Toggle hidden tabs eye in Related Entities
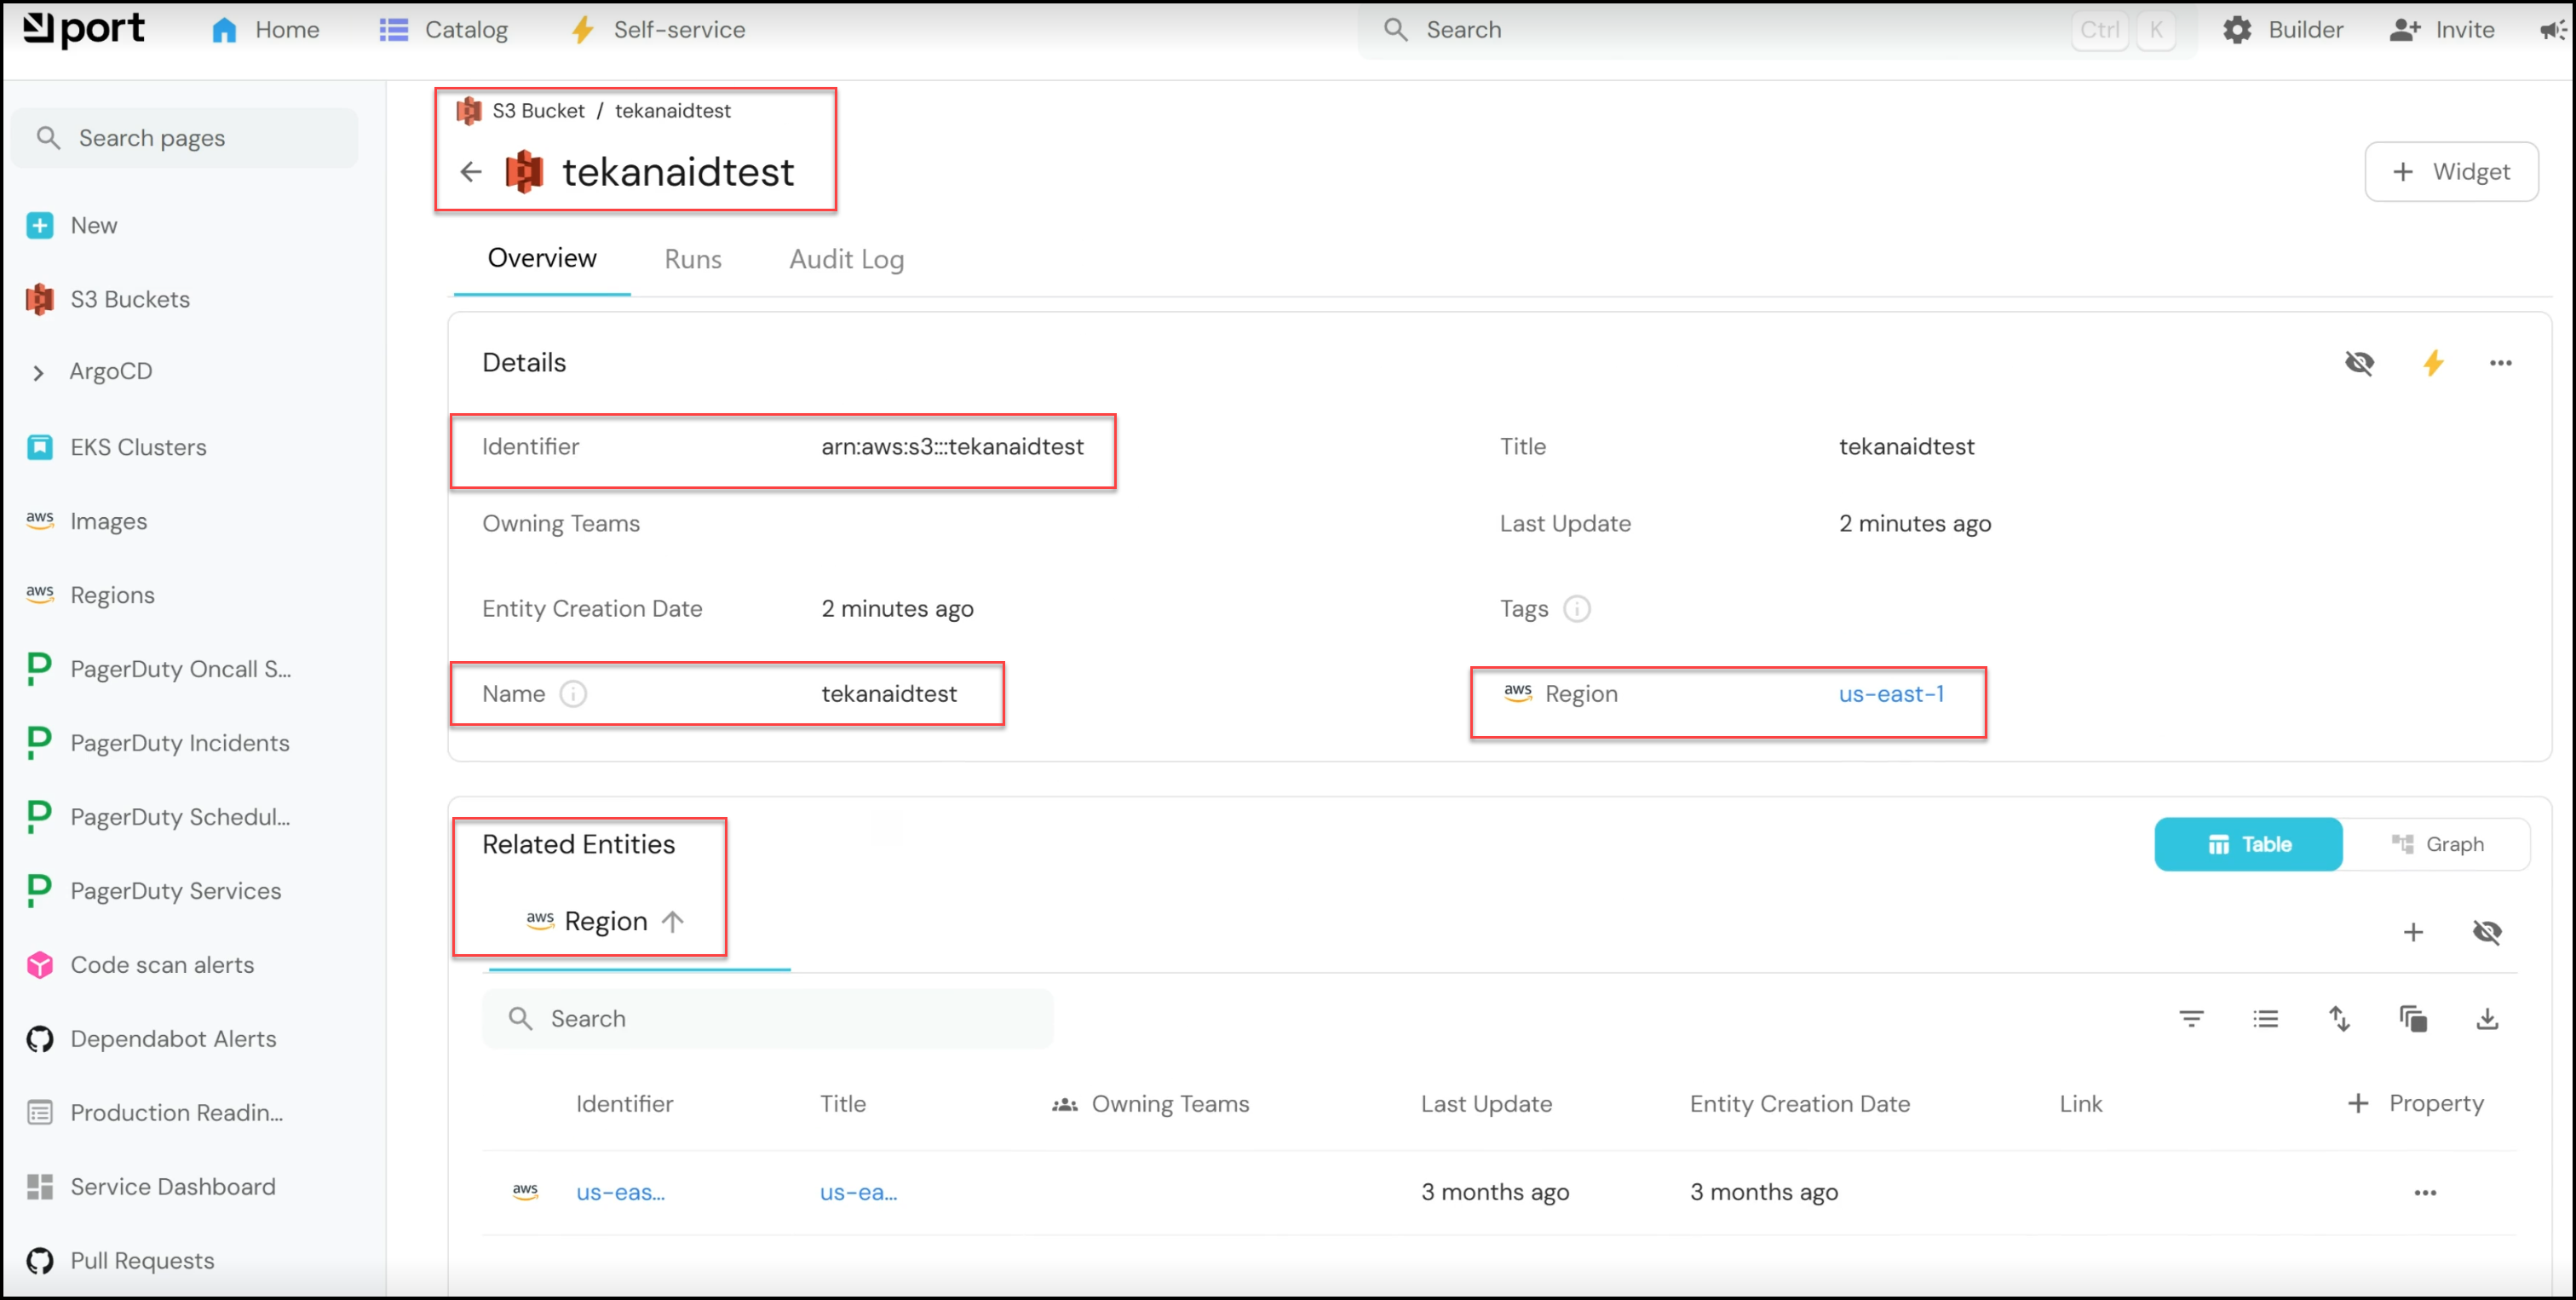Image resolution: width=2576 pixels, height=1300 pixels. [x=2487, y=932]
